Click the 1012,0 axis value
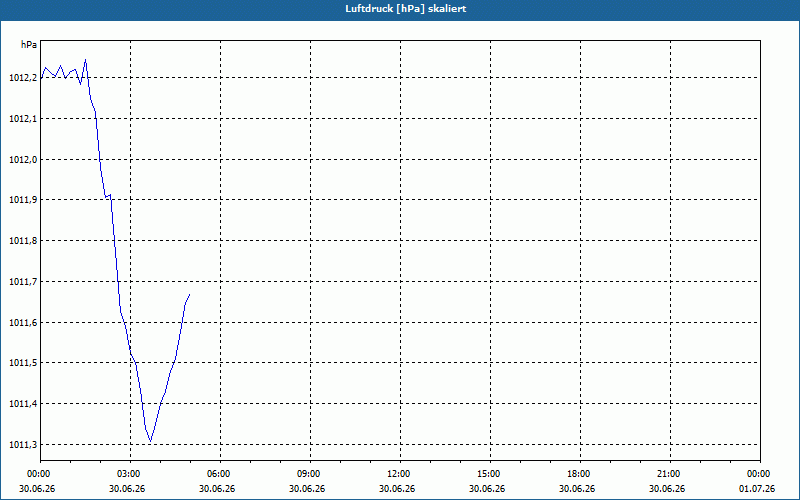 [x=23, y=159]
